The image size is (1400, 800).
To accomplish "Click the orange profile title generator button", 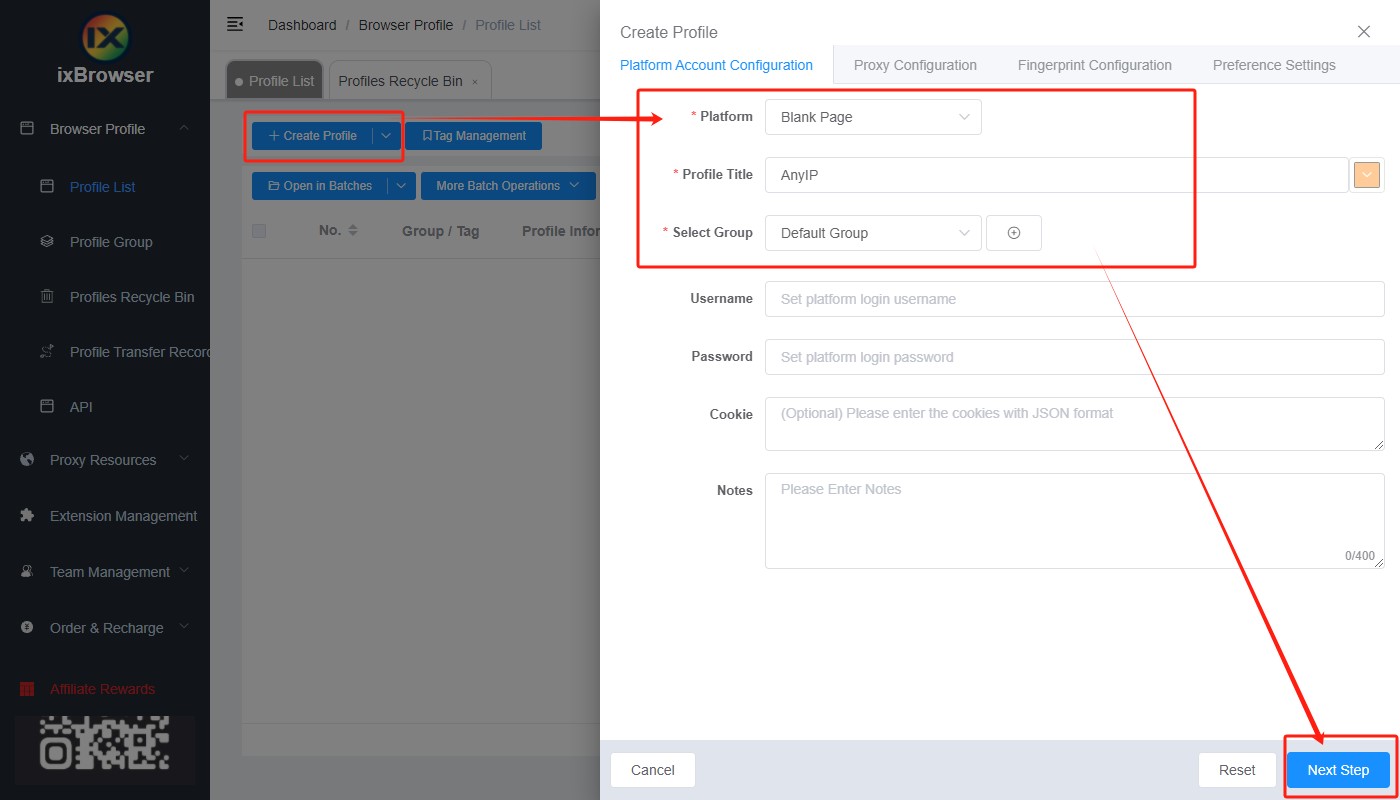I will tap(1366, 174).
